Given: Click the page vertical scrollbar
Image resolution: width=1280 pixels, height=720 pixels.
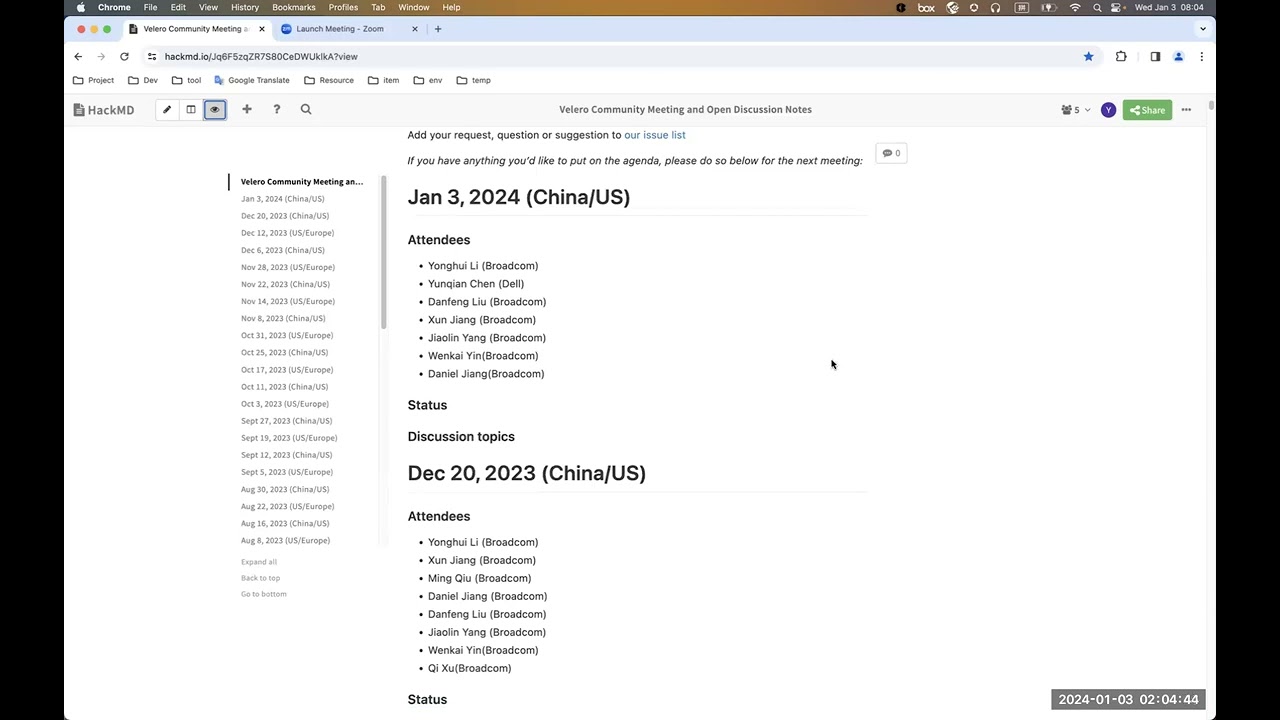Looking at the screenshot, I should click(x=1211, y=105).
